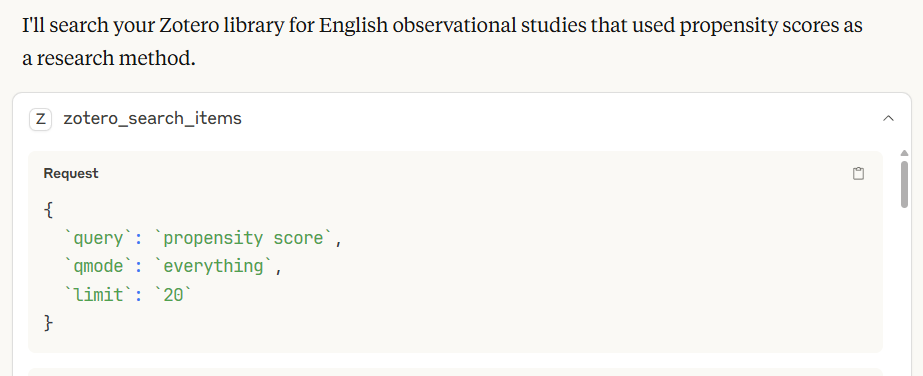
Task: Collapse the zotero_search_items panel chevron
Action: [888, 119]
